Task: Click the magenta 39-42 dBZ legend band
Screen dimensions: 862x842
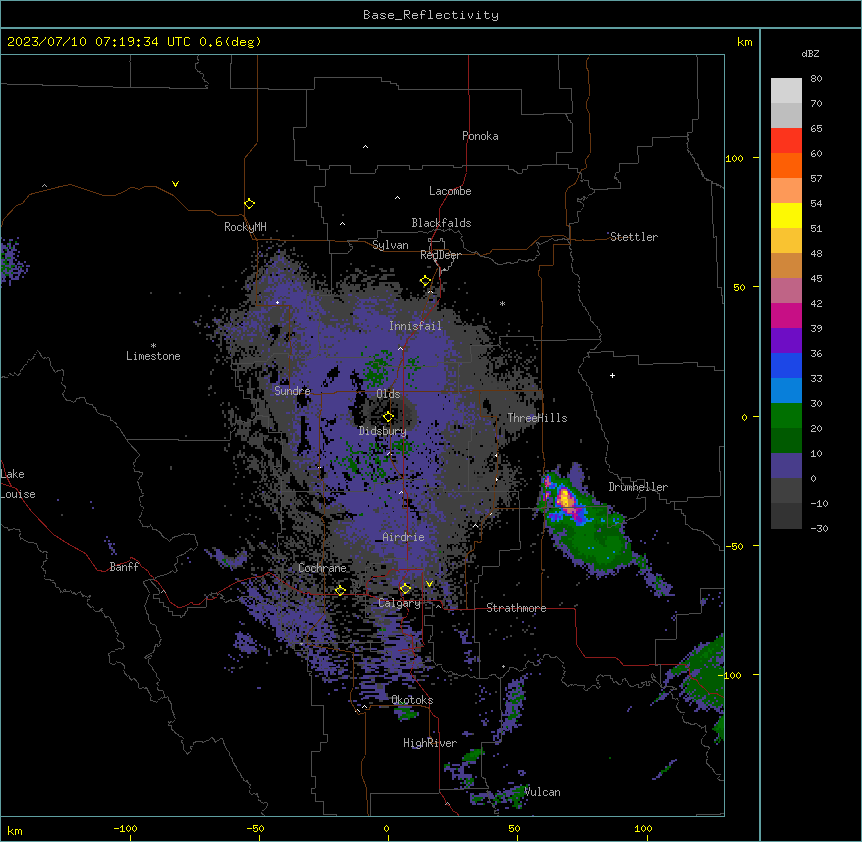Action: [x=786, y=315]
